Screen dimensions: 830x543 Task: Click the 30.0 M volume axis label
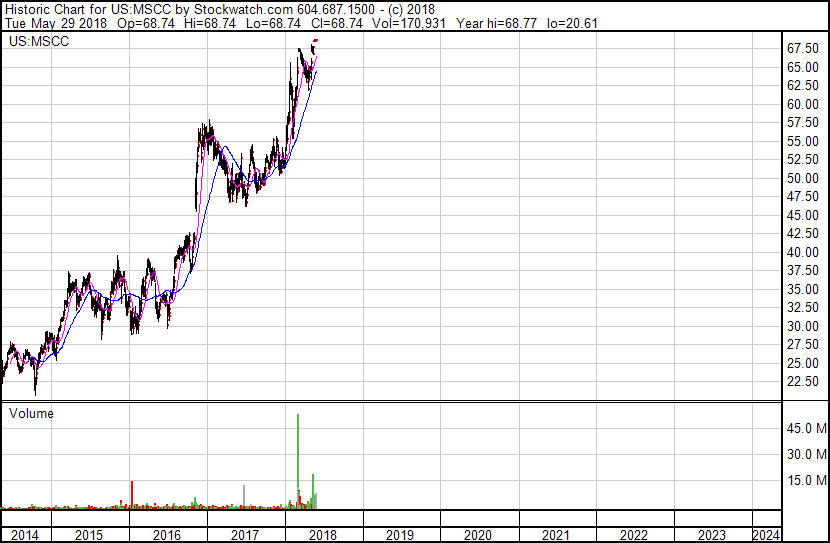[x=807, y=454]
